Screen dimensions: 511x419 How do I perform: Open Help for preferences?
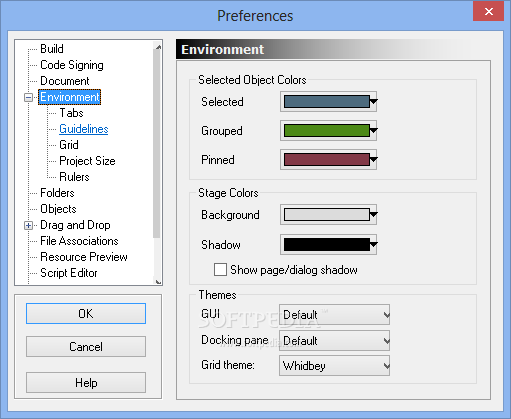pyautogui.click(x=86, y=383)
